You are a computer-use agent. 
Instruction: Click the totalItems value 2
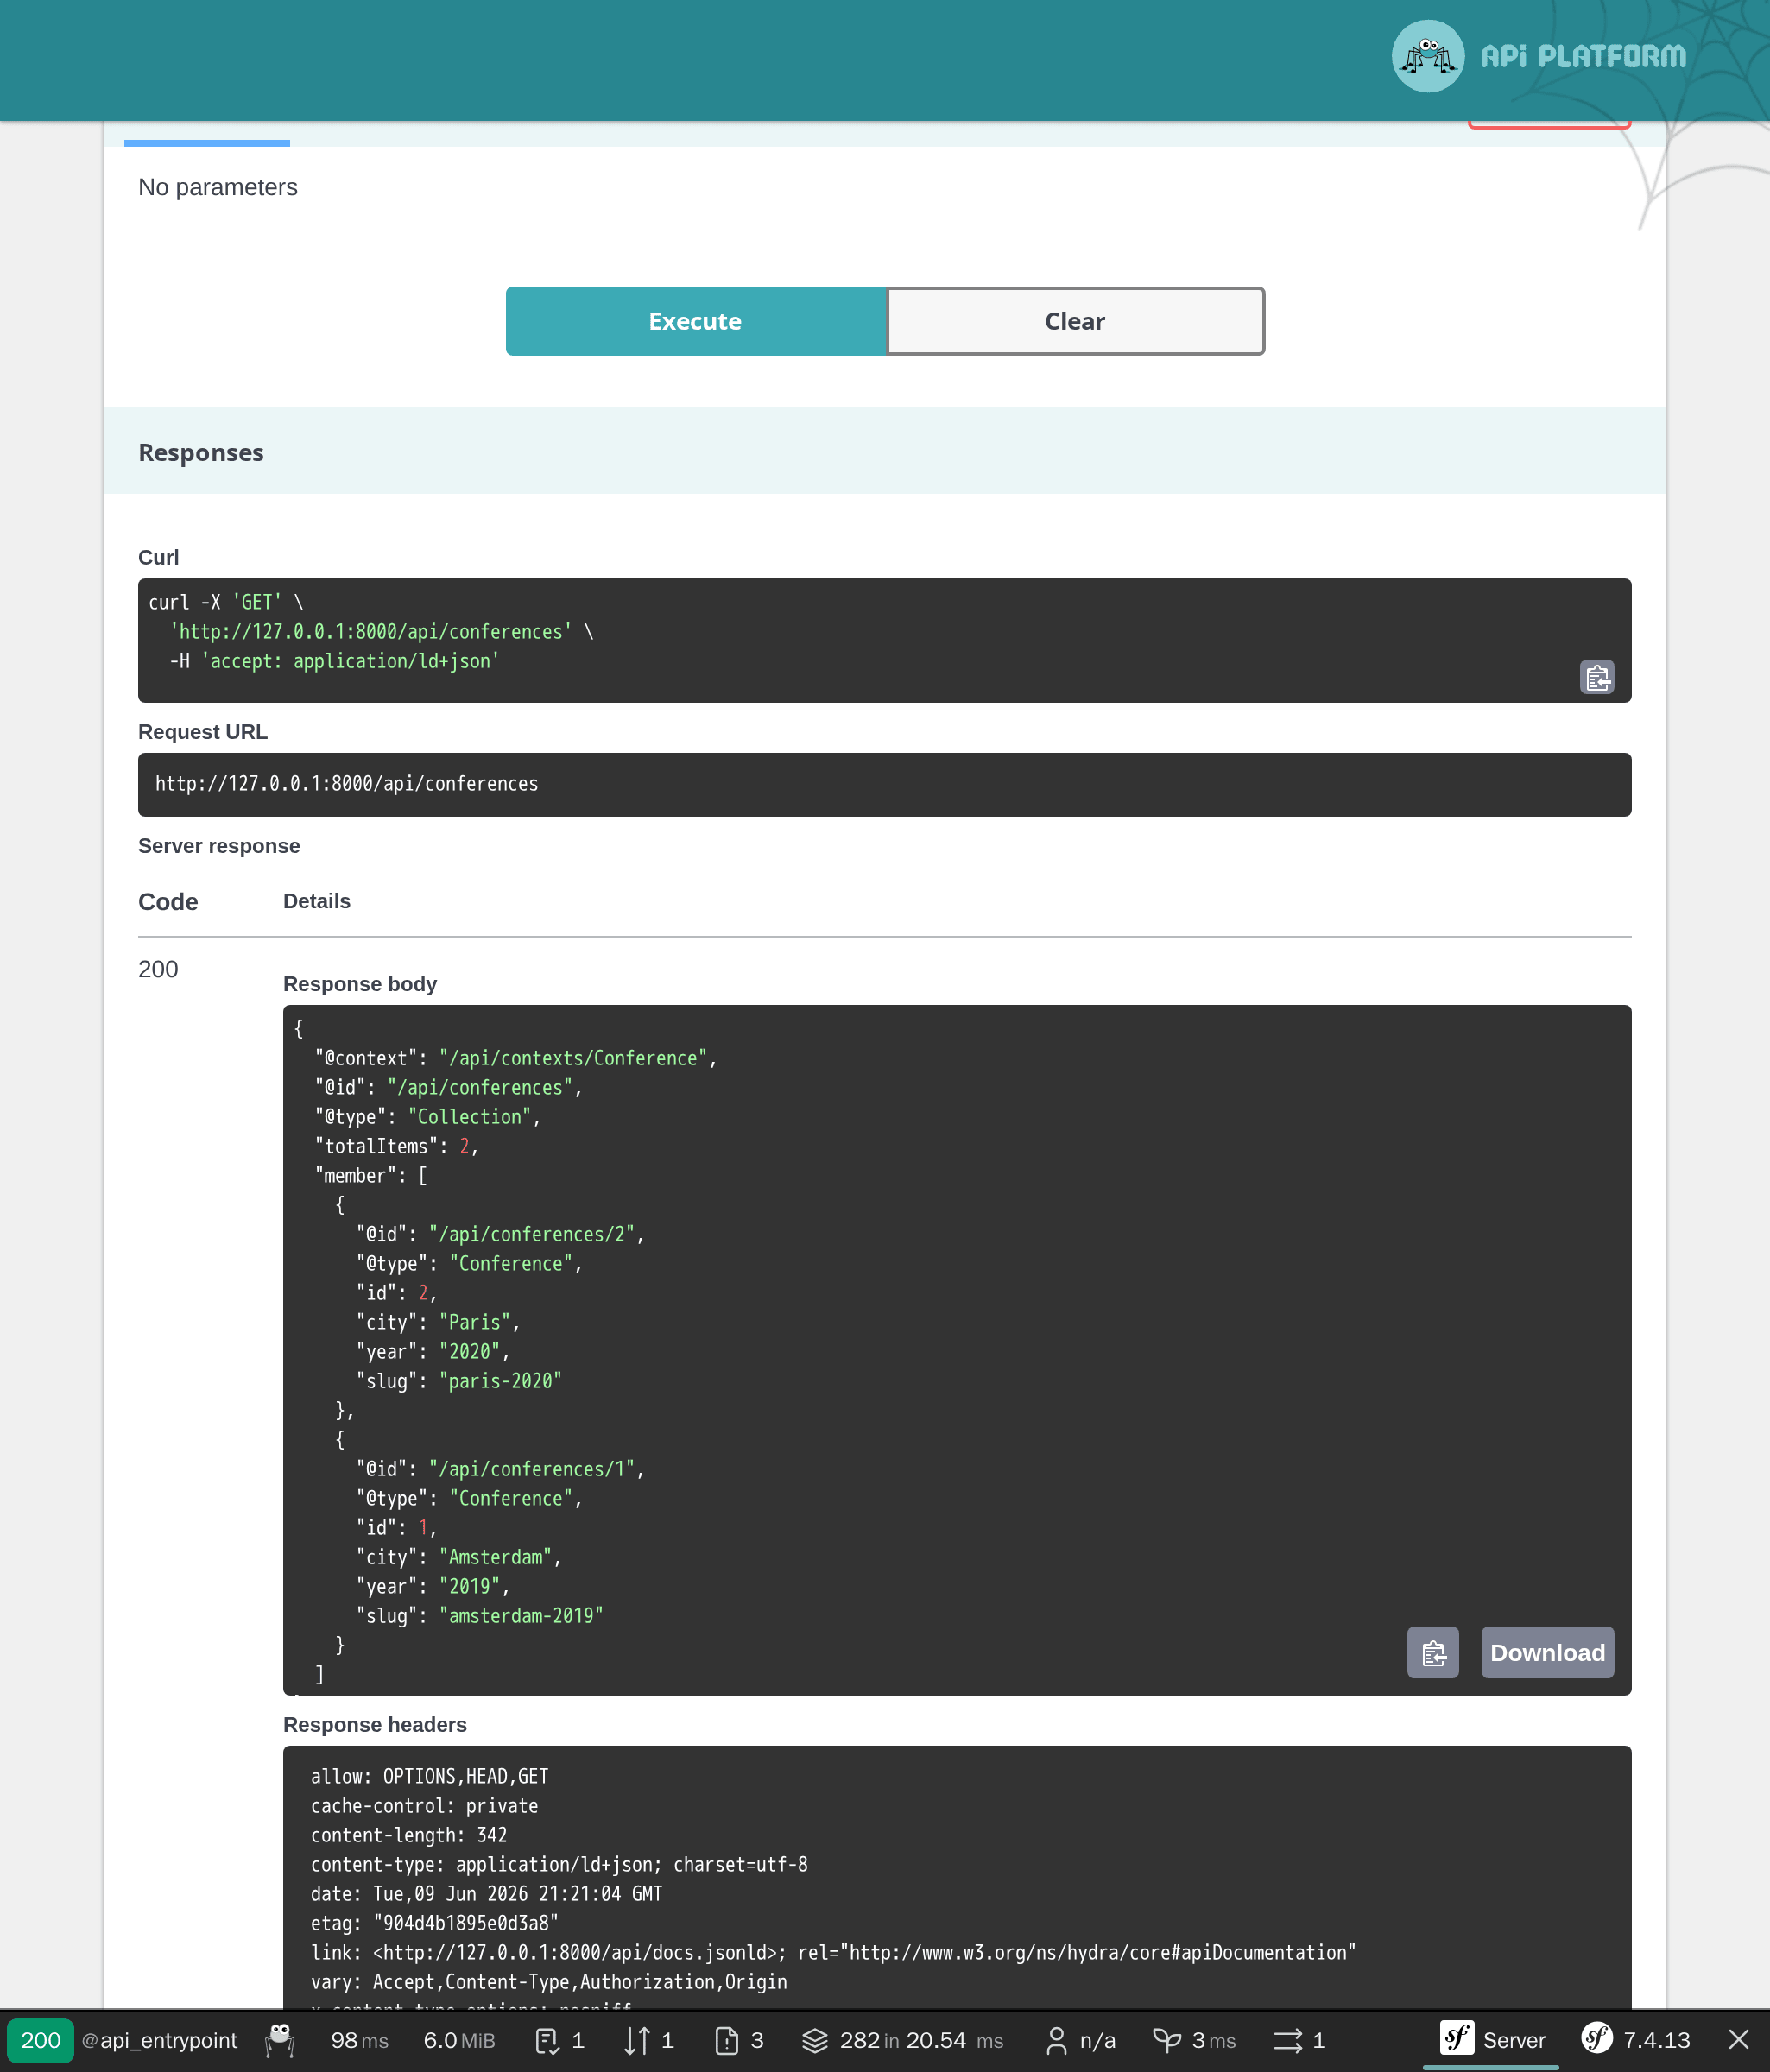pos(464,1146)
